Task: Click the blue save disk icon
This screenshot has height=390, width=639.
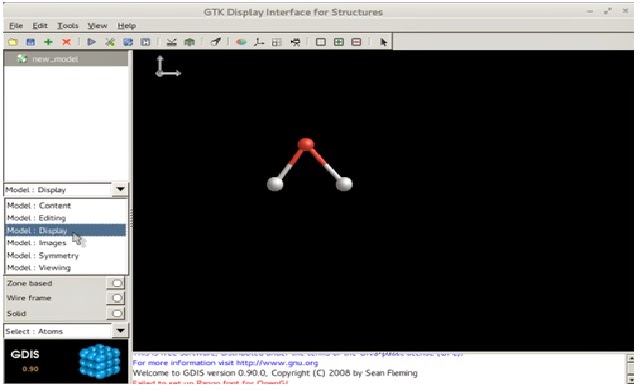Action: pyautogui.click(x=31, y=42)
